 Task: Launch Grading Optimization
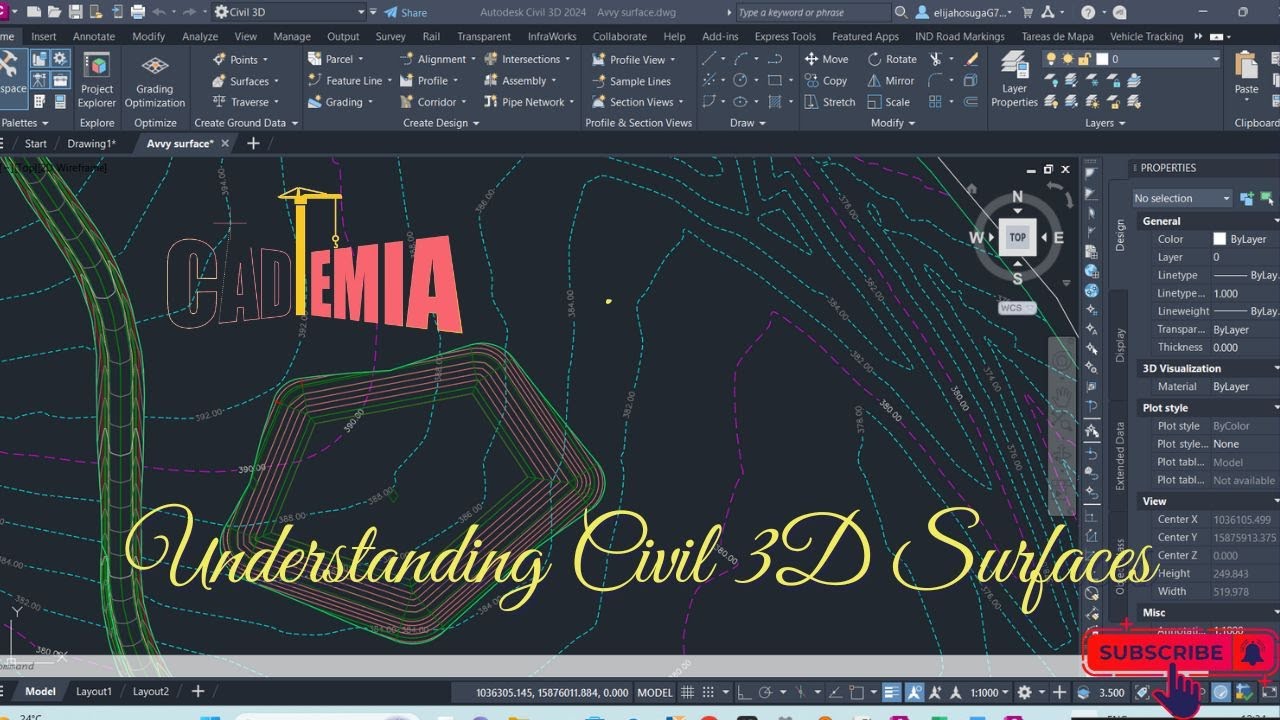point(154,80)
